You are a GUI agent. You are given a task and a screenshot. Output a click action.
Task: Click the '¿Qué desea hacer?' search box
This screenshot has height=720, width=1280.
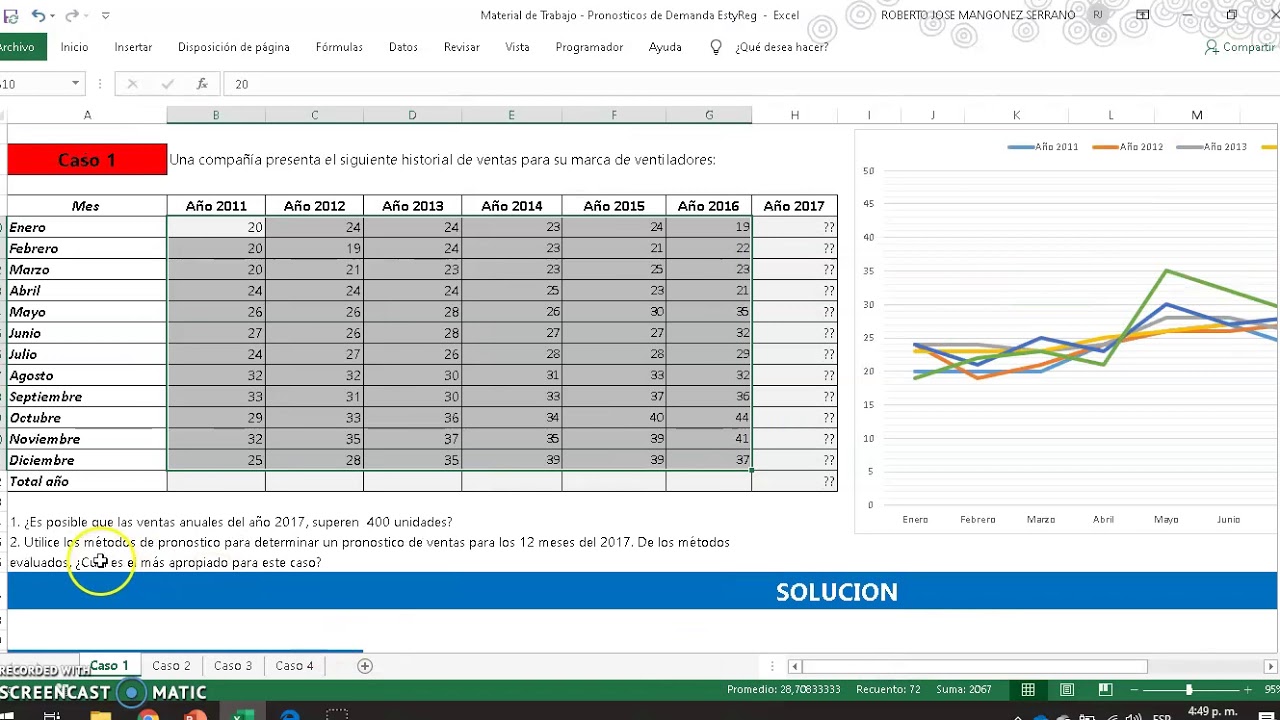pyautogui.click(x=781, y=47)
